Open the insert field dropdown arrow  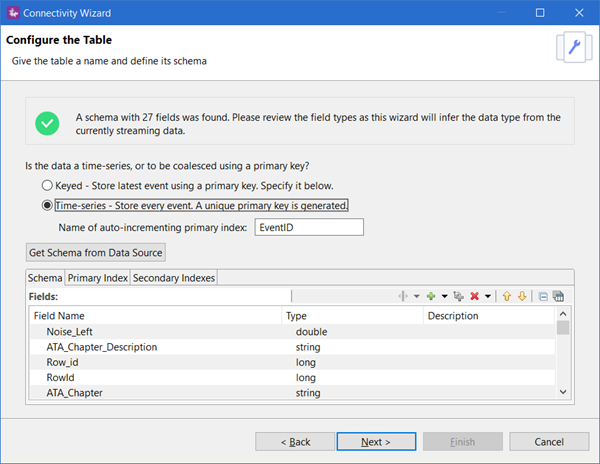(417, 296)
